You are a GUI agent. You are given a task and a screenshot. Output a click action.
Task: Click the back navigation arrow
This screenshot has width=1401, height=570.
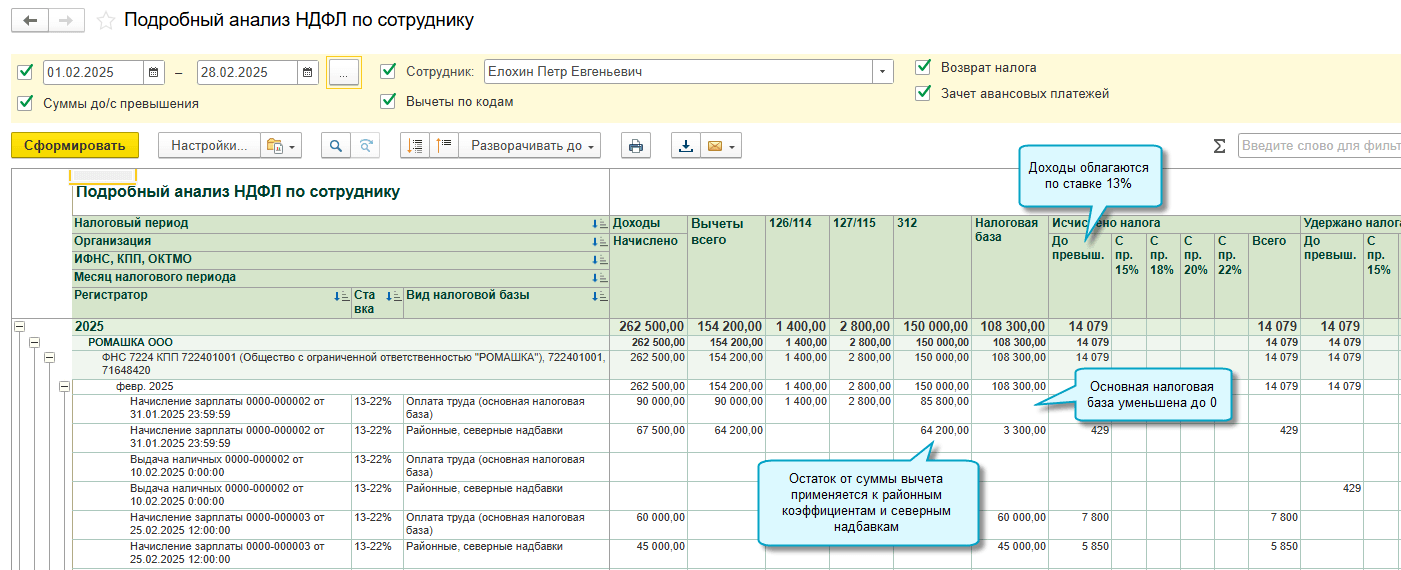tap(30, 20)
